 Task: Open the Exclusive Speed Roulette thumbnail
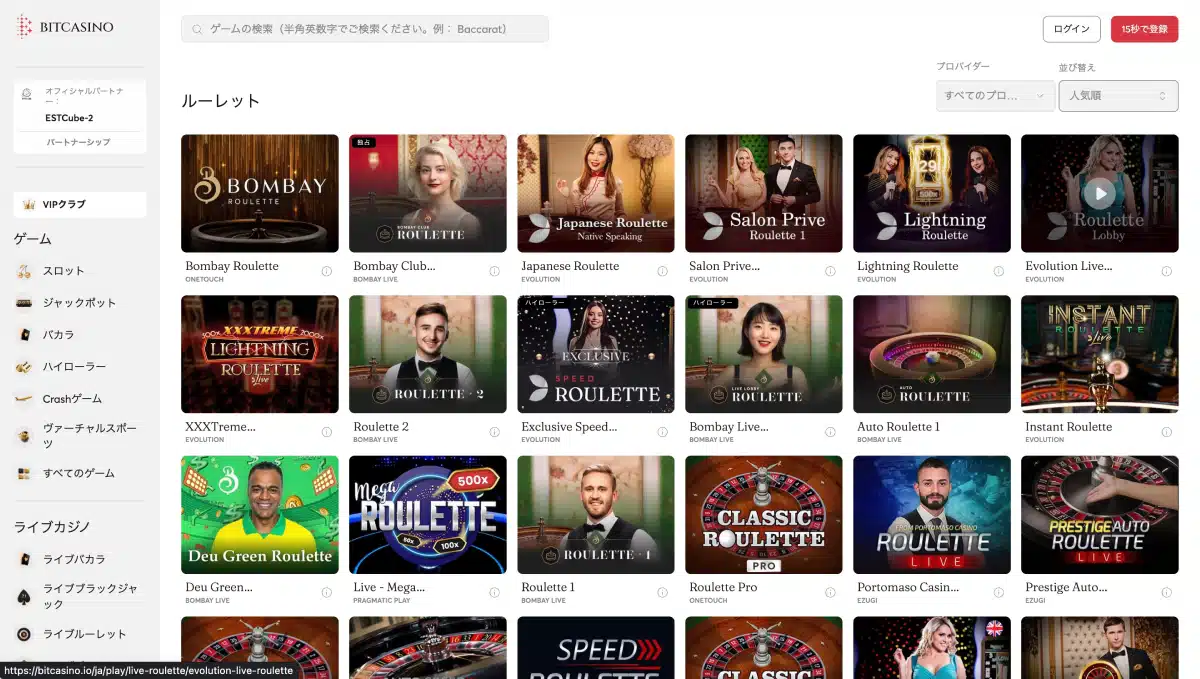[596, 354]
